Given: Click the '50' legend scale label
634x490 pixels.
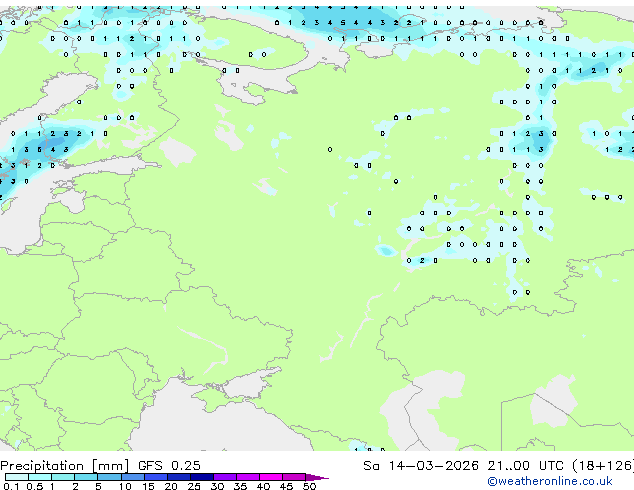Looking at the screenshot, I should (309, 486).
